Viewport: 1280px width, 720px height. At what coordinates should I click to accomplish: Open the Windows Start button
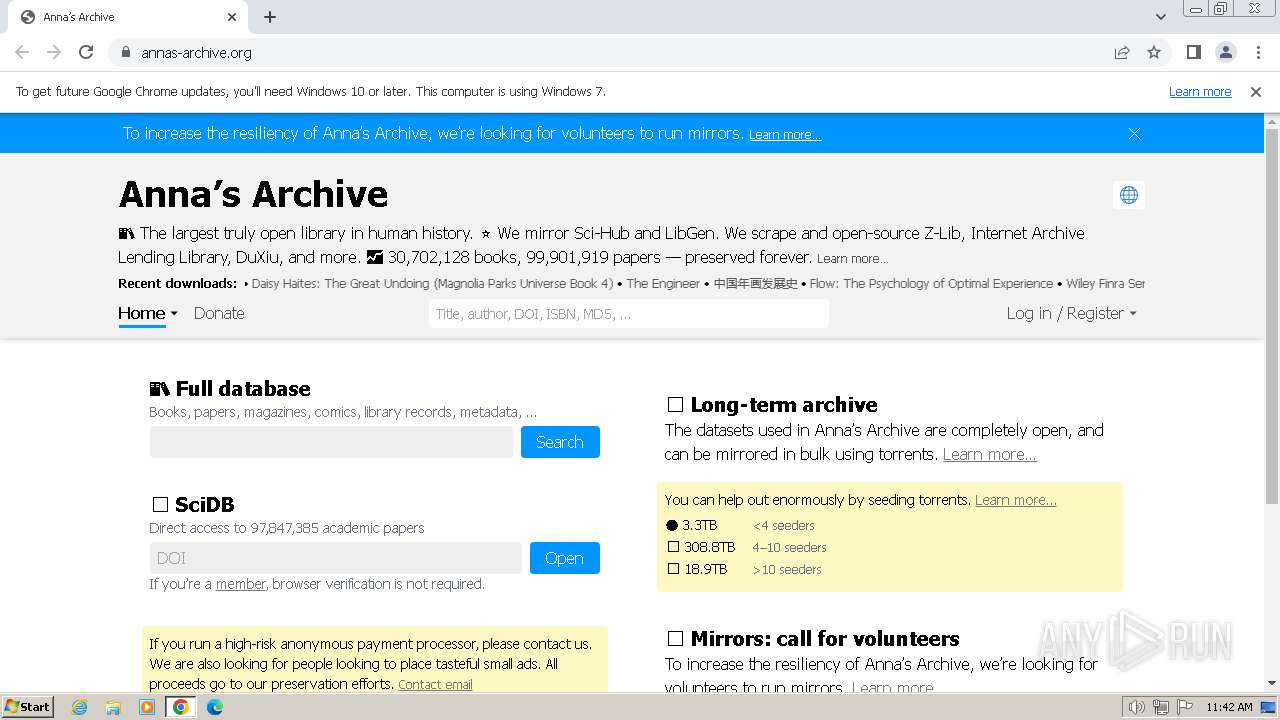coord(27,706)
